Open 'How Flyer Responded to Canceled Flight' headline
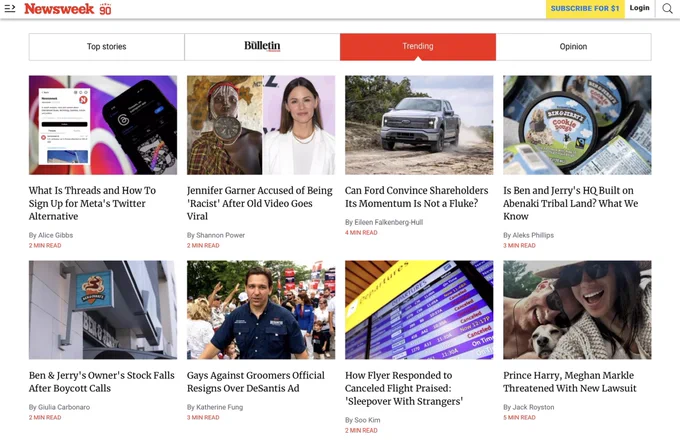 pos(404,388)
